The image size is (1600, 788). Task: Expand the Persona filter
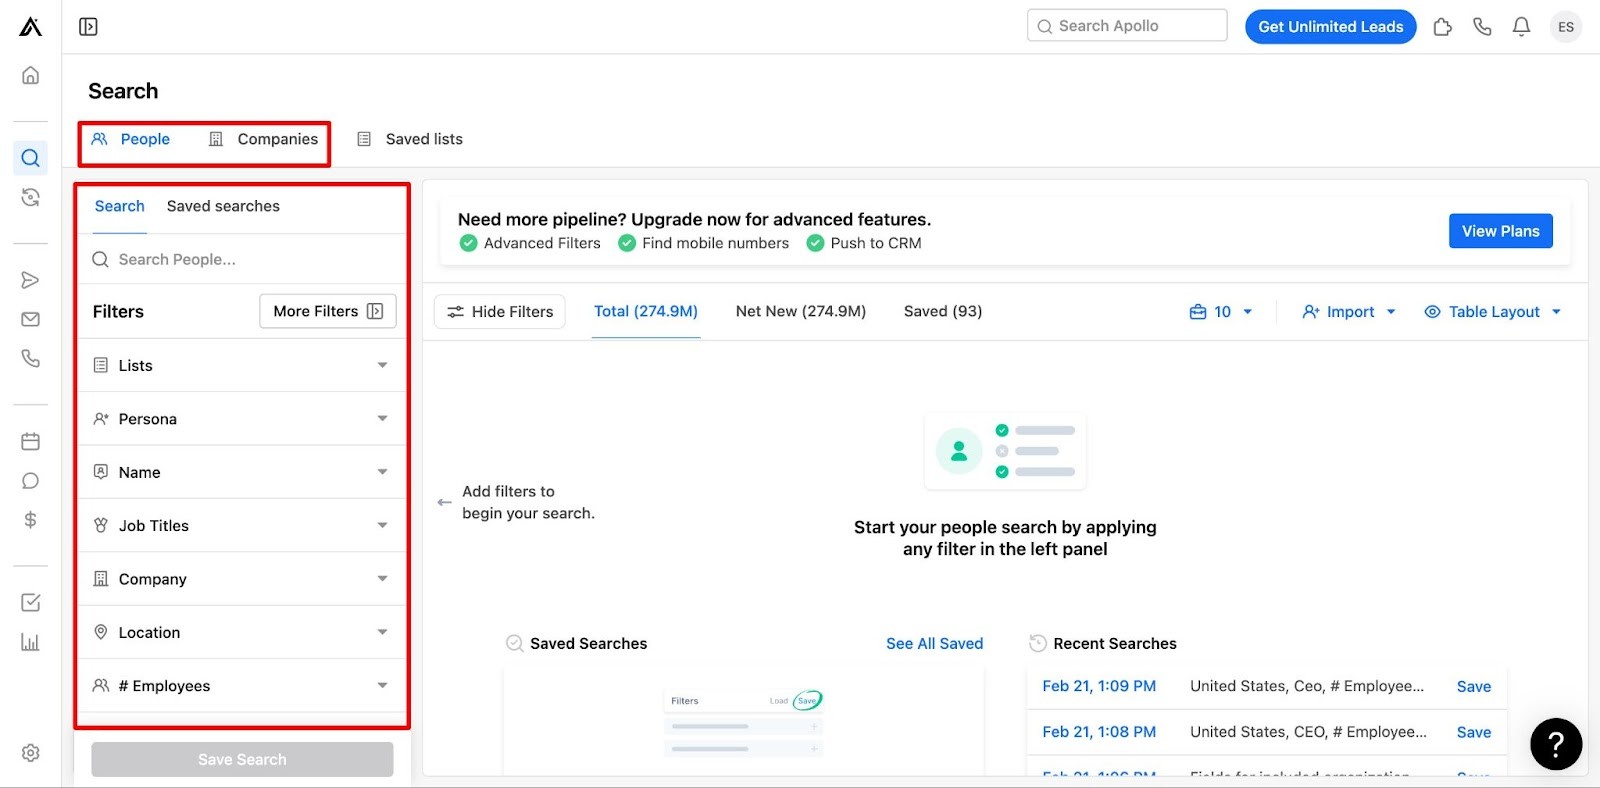[242, 419]
